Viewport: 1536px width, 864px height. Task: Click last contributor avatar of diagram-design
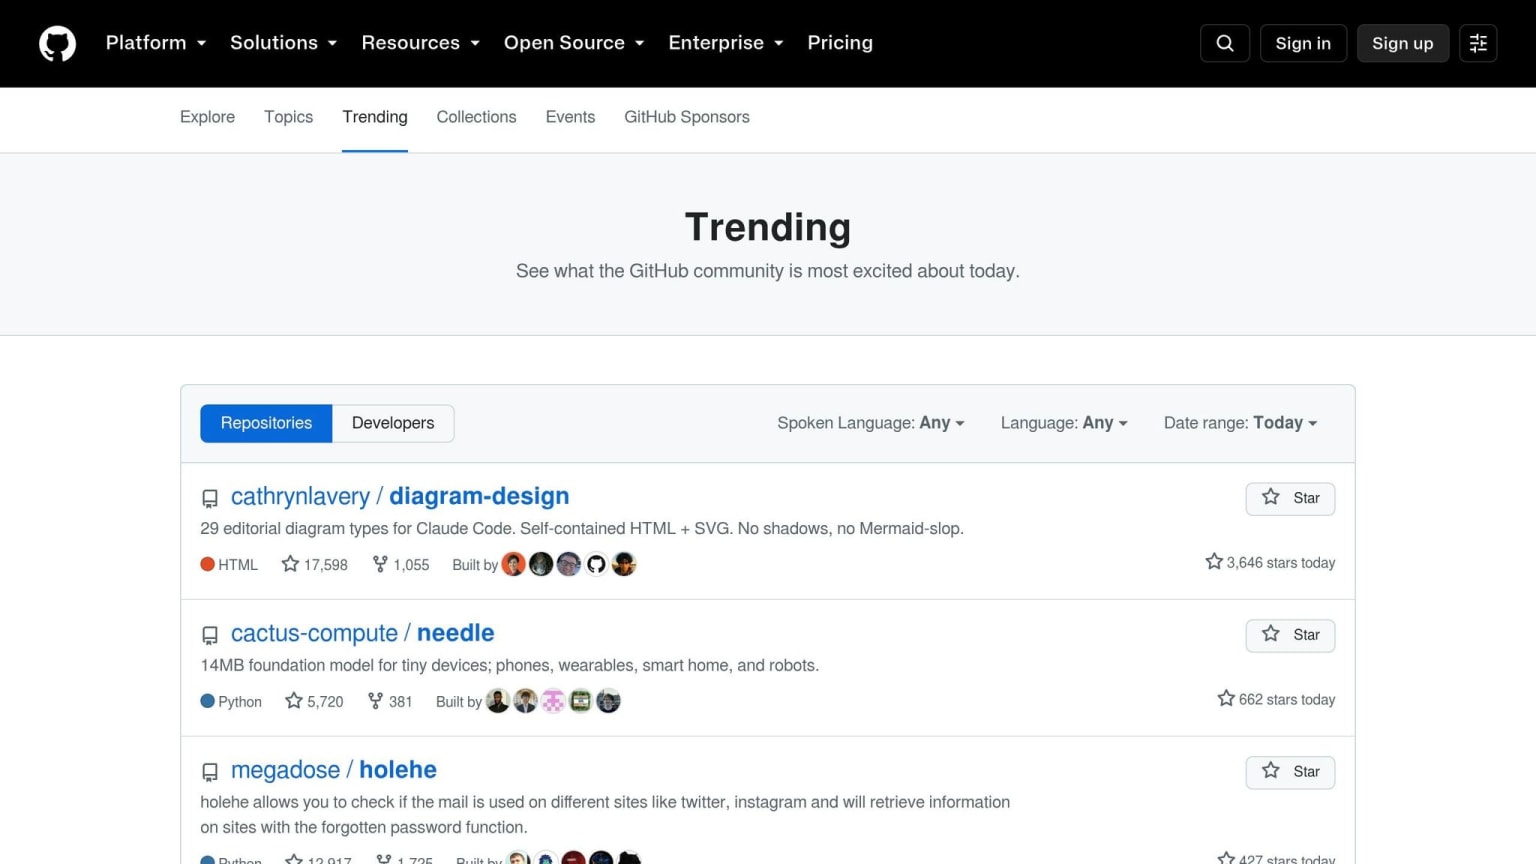(624, 564)
